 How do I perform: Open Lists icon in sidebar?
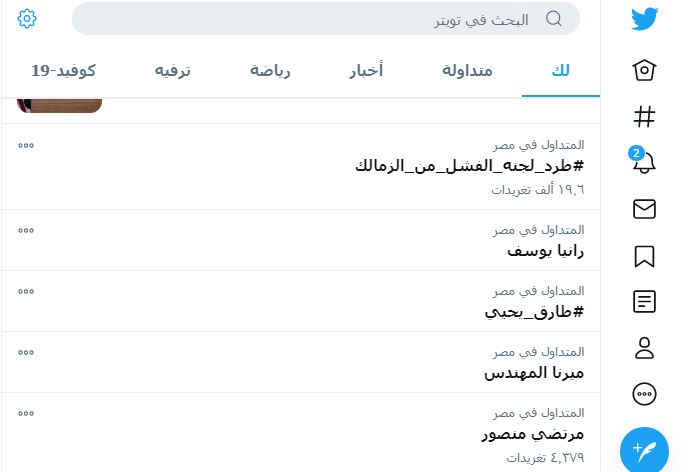tap(645, 301)
